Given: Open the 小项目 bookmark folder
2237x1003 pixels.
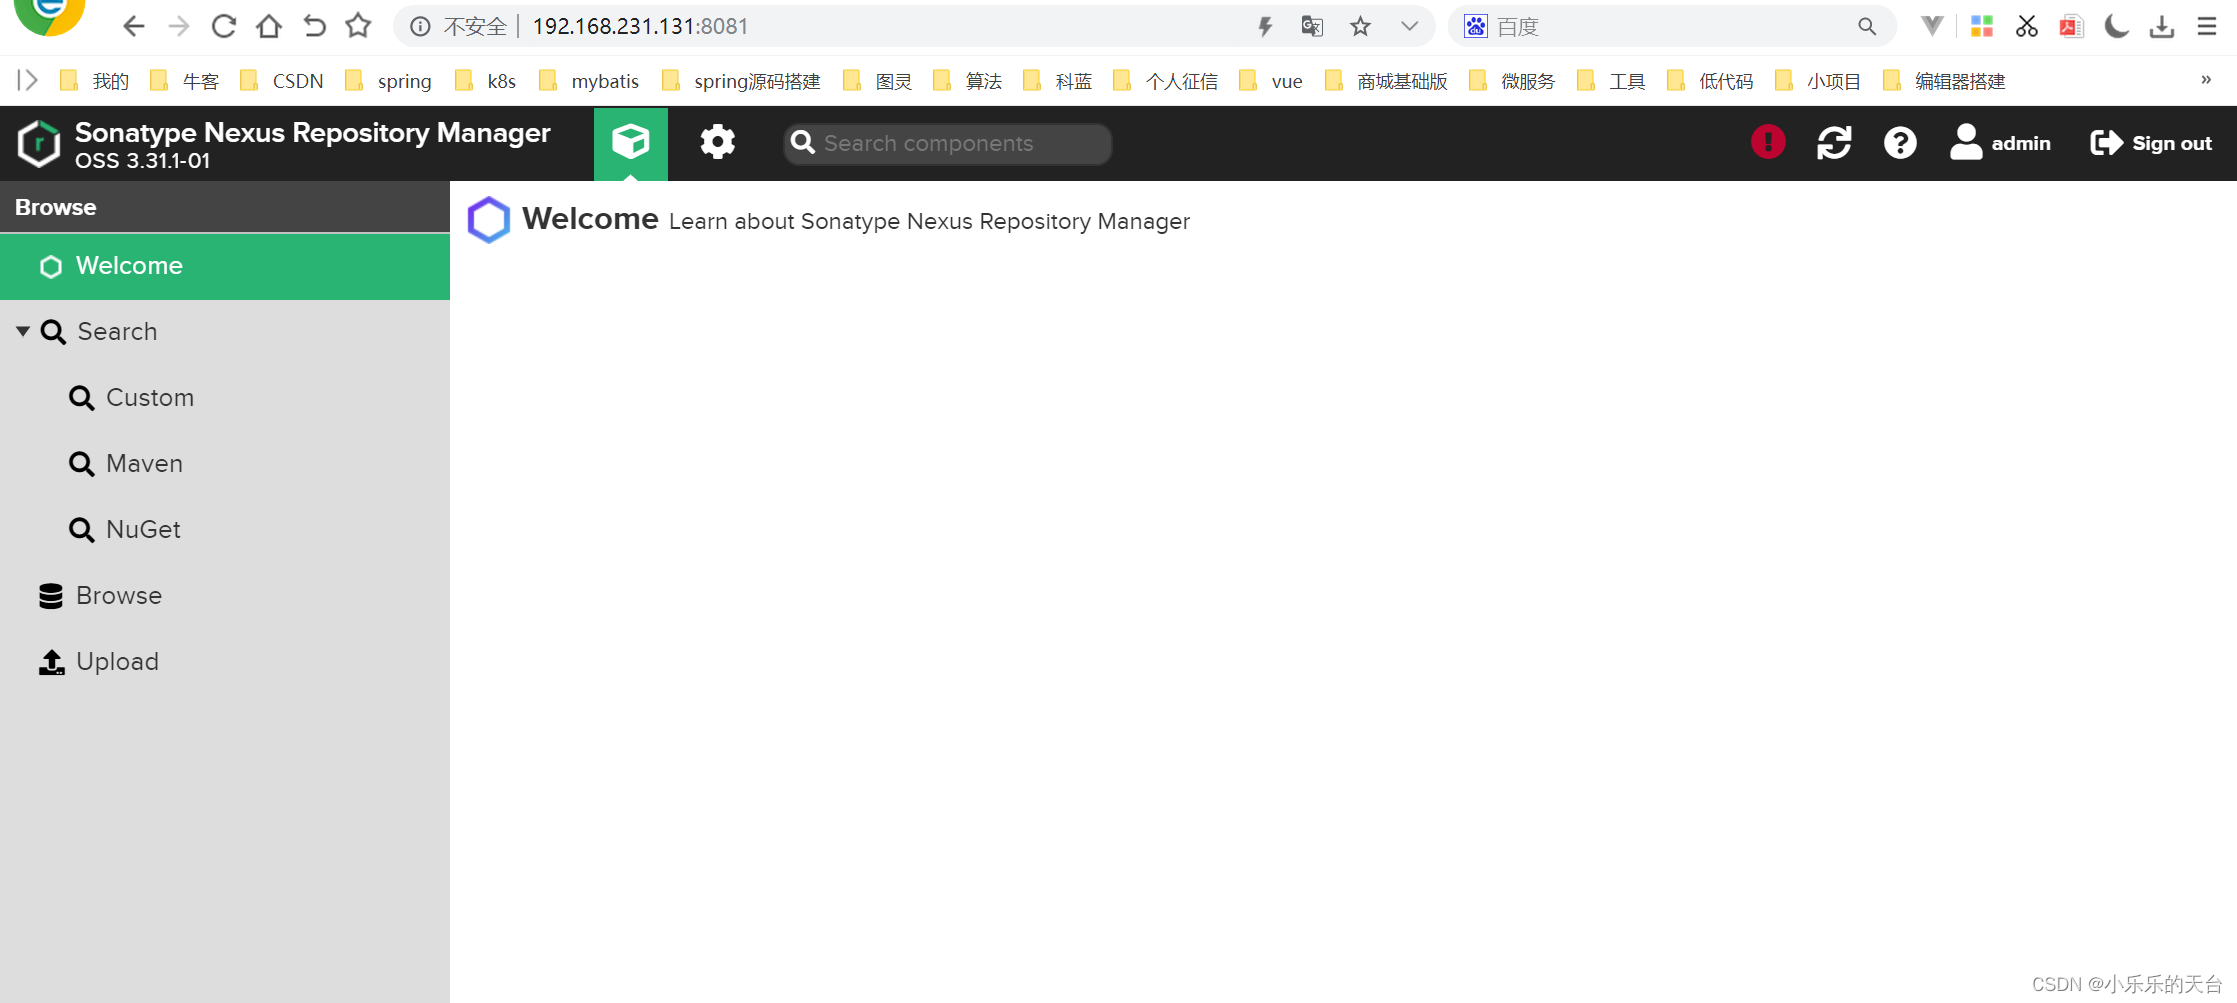Looking at the screenshot, I should 1818,81.
